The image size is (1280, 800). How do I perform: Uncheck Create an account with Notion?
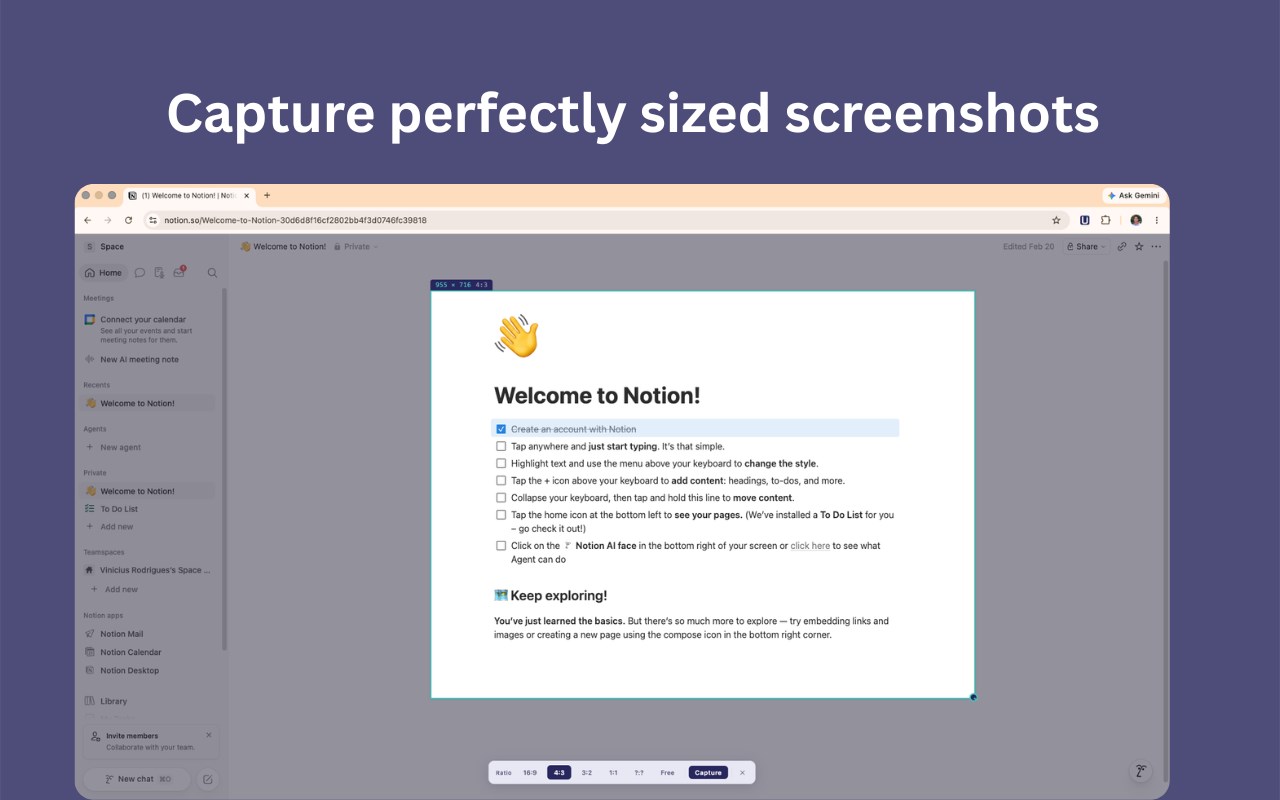pos(501,429)
